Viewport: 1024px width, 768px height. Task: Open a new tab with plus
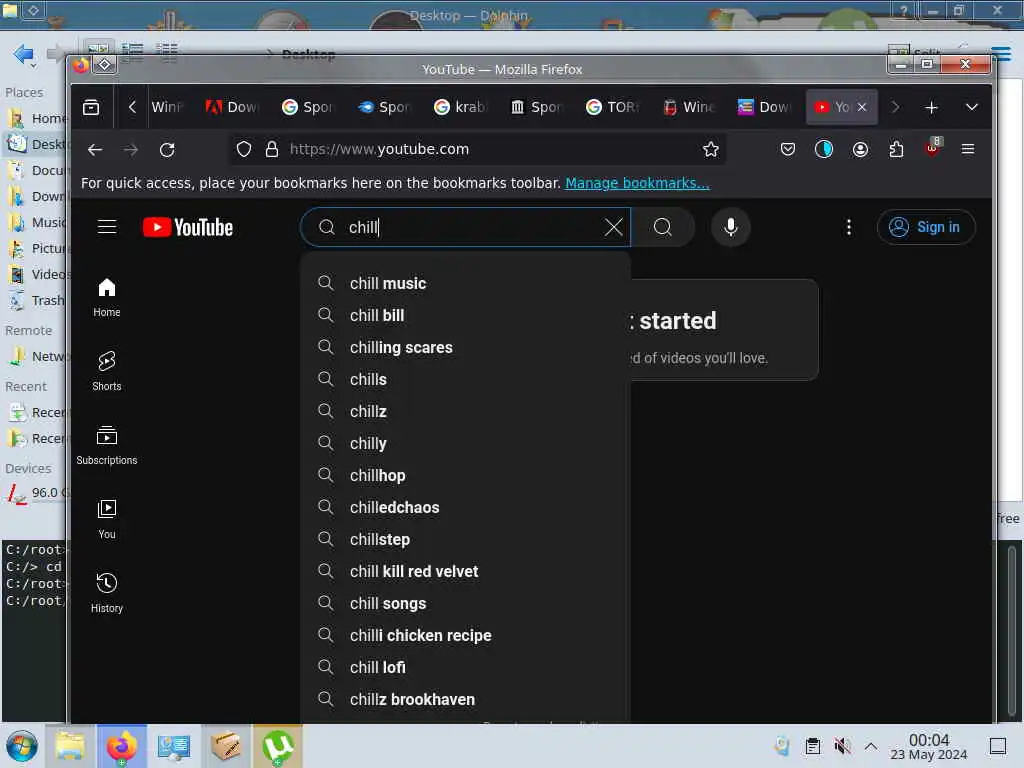click(931, 107)
